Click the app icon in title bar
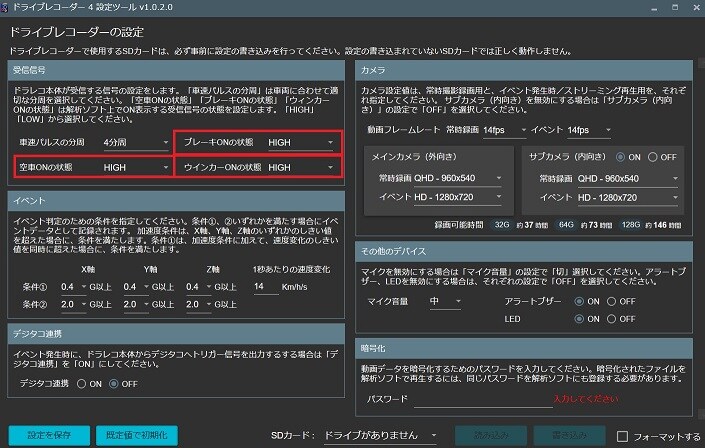705x448 pixels. click(4, 8)
